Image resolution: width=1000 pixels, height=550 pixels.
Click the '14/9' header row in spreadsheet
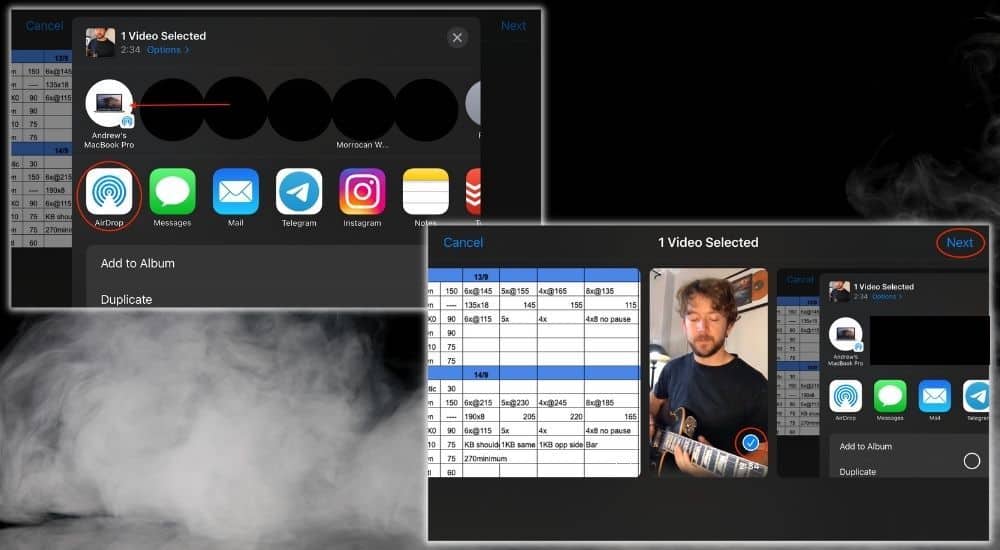pos(534,374)
